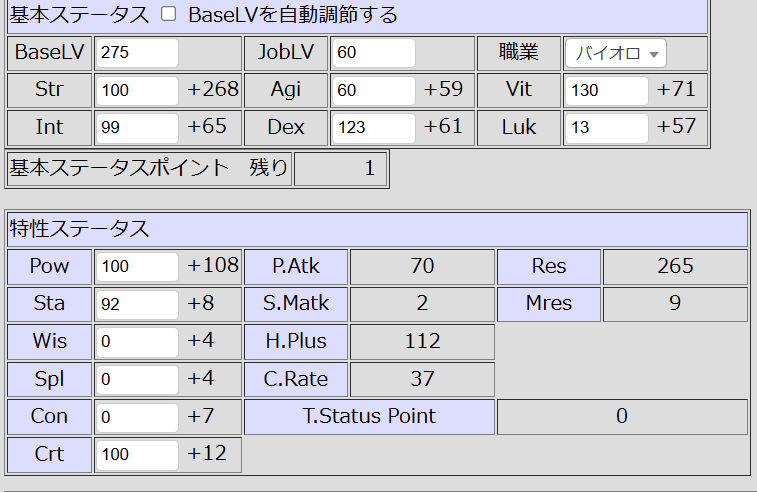Click the Con trait input field
The image size is (757, 492).
(x=136, y=417)
